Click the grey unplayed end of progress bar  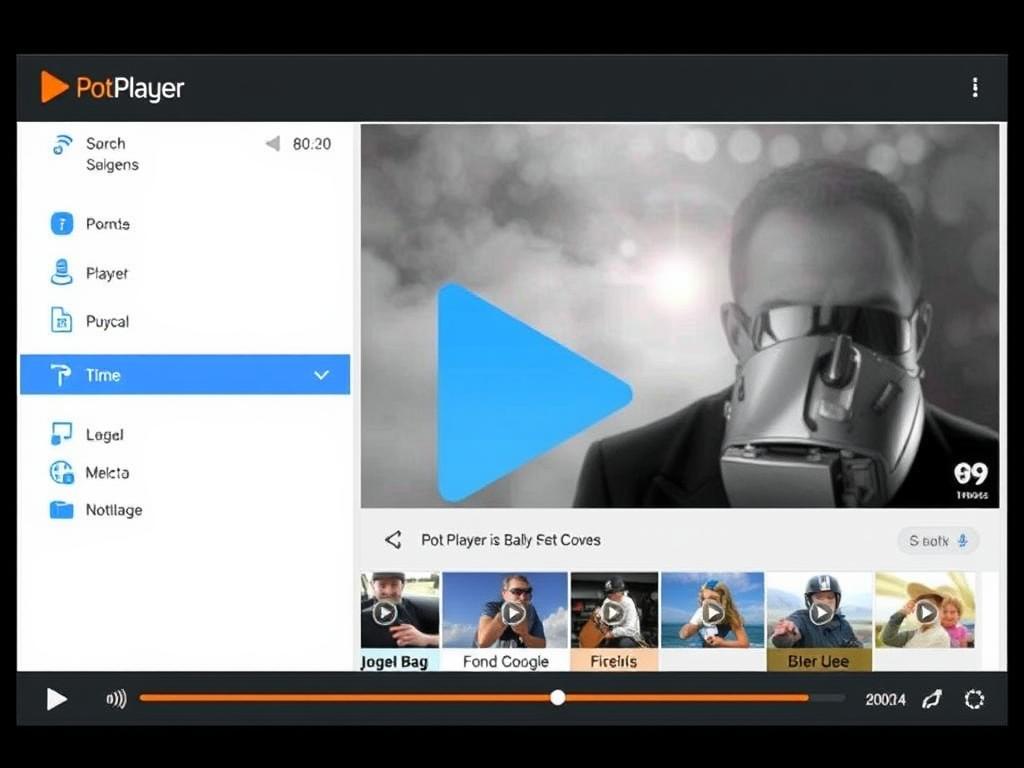(x=827, y=697)
